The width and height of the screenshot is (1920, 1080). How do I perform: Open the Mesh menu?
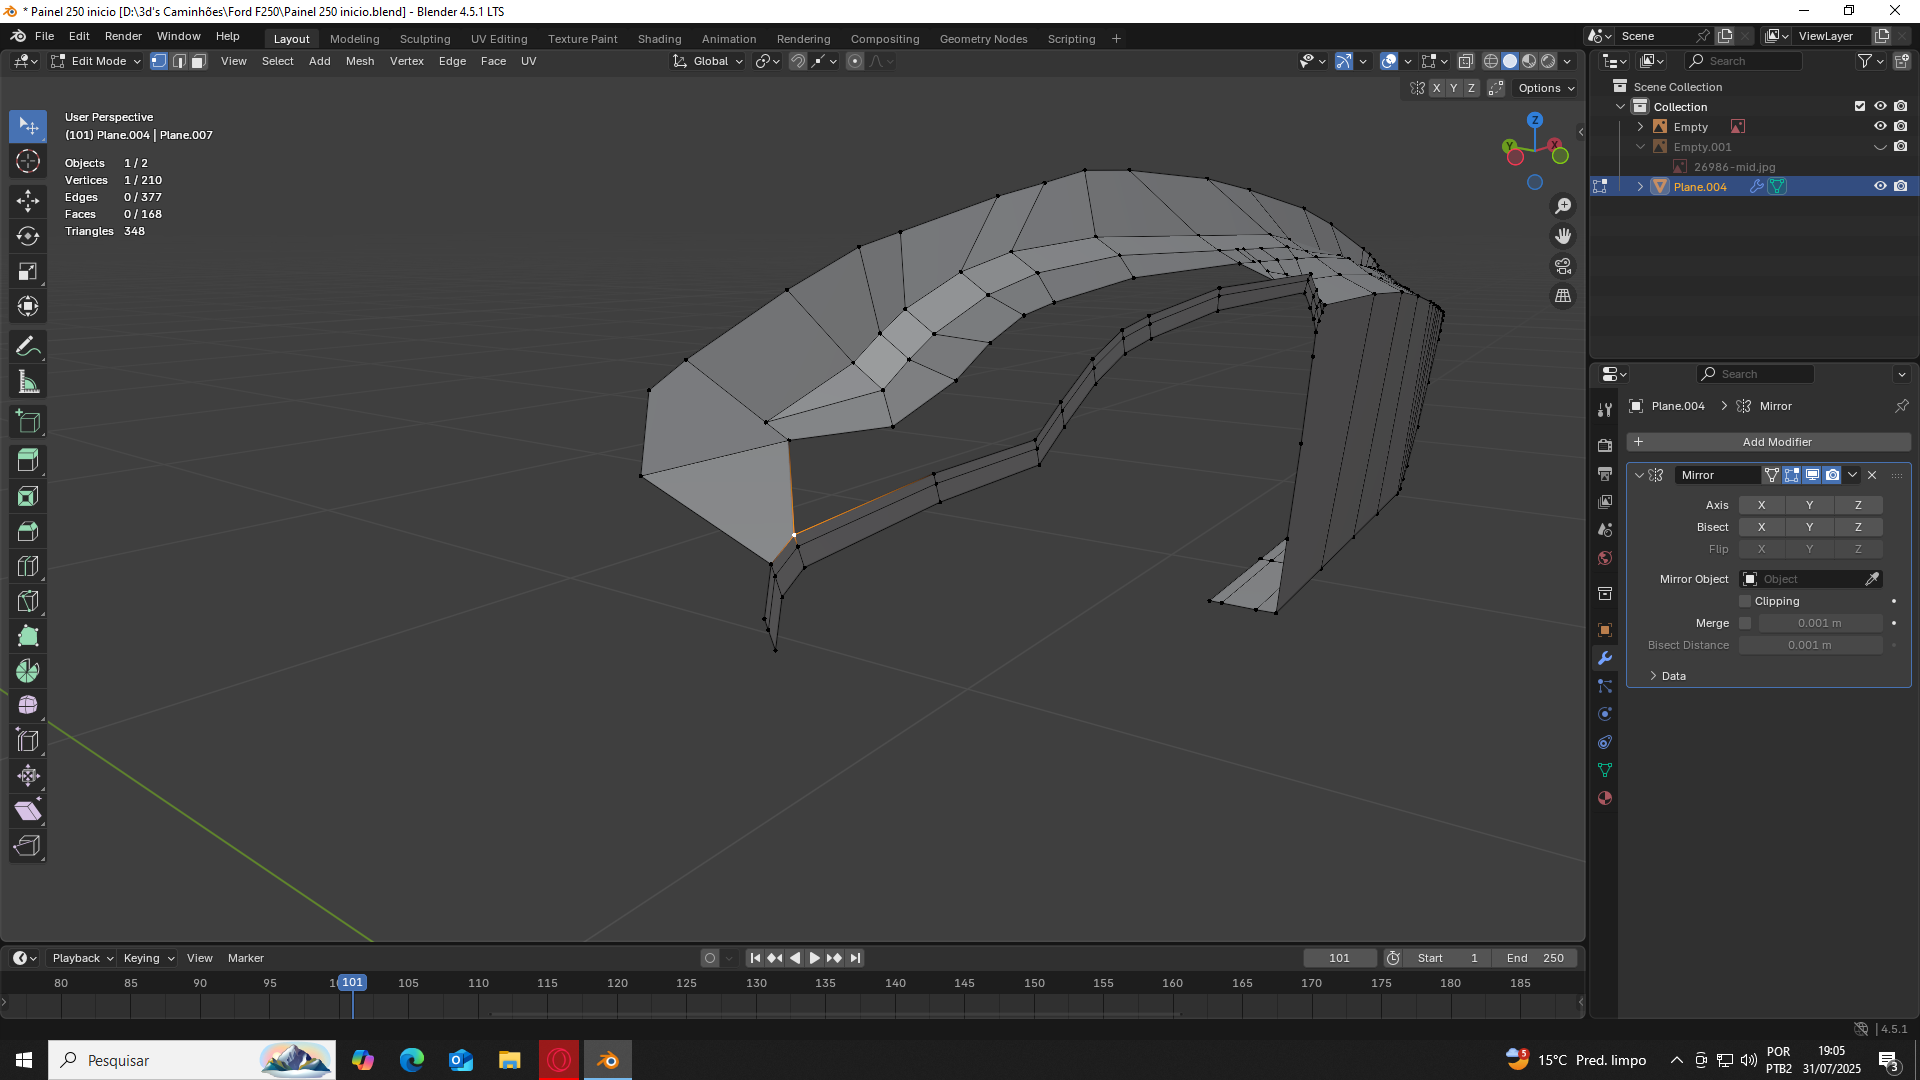pyautogui.click(x=359, y=62)
